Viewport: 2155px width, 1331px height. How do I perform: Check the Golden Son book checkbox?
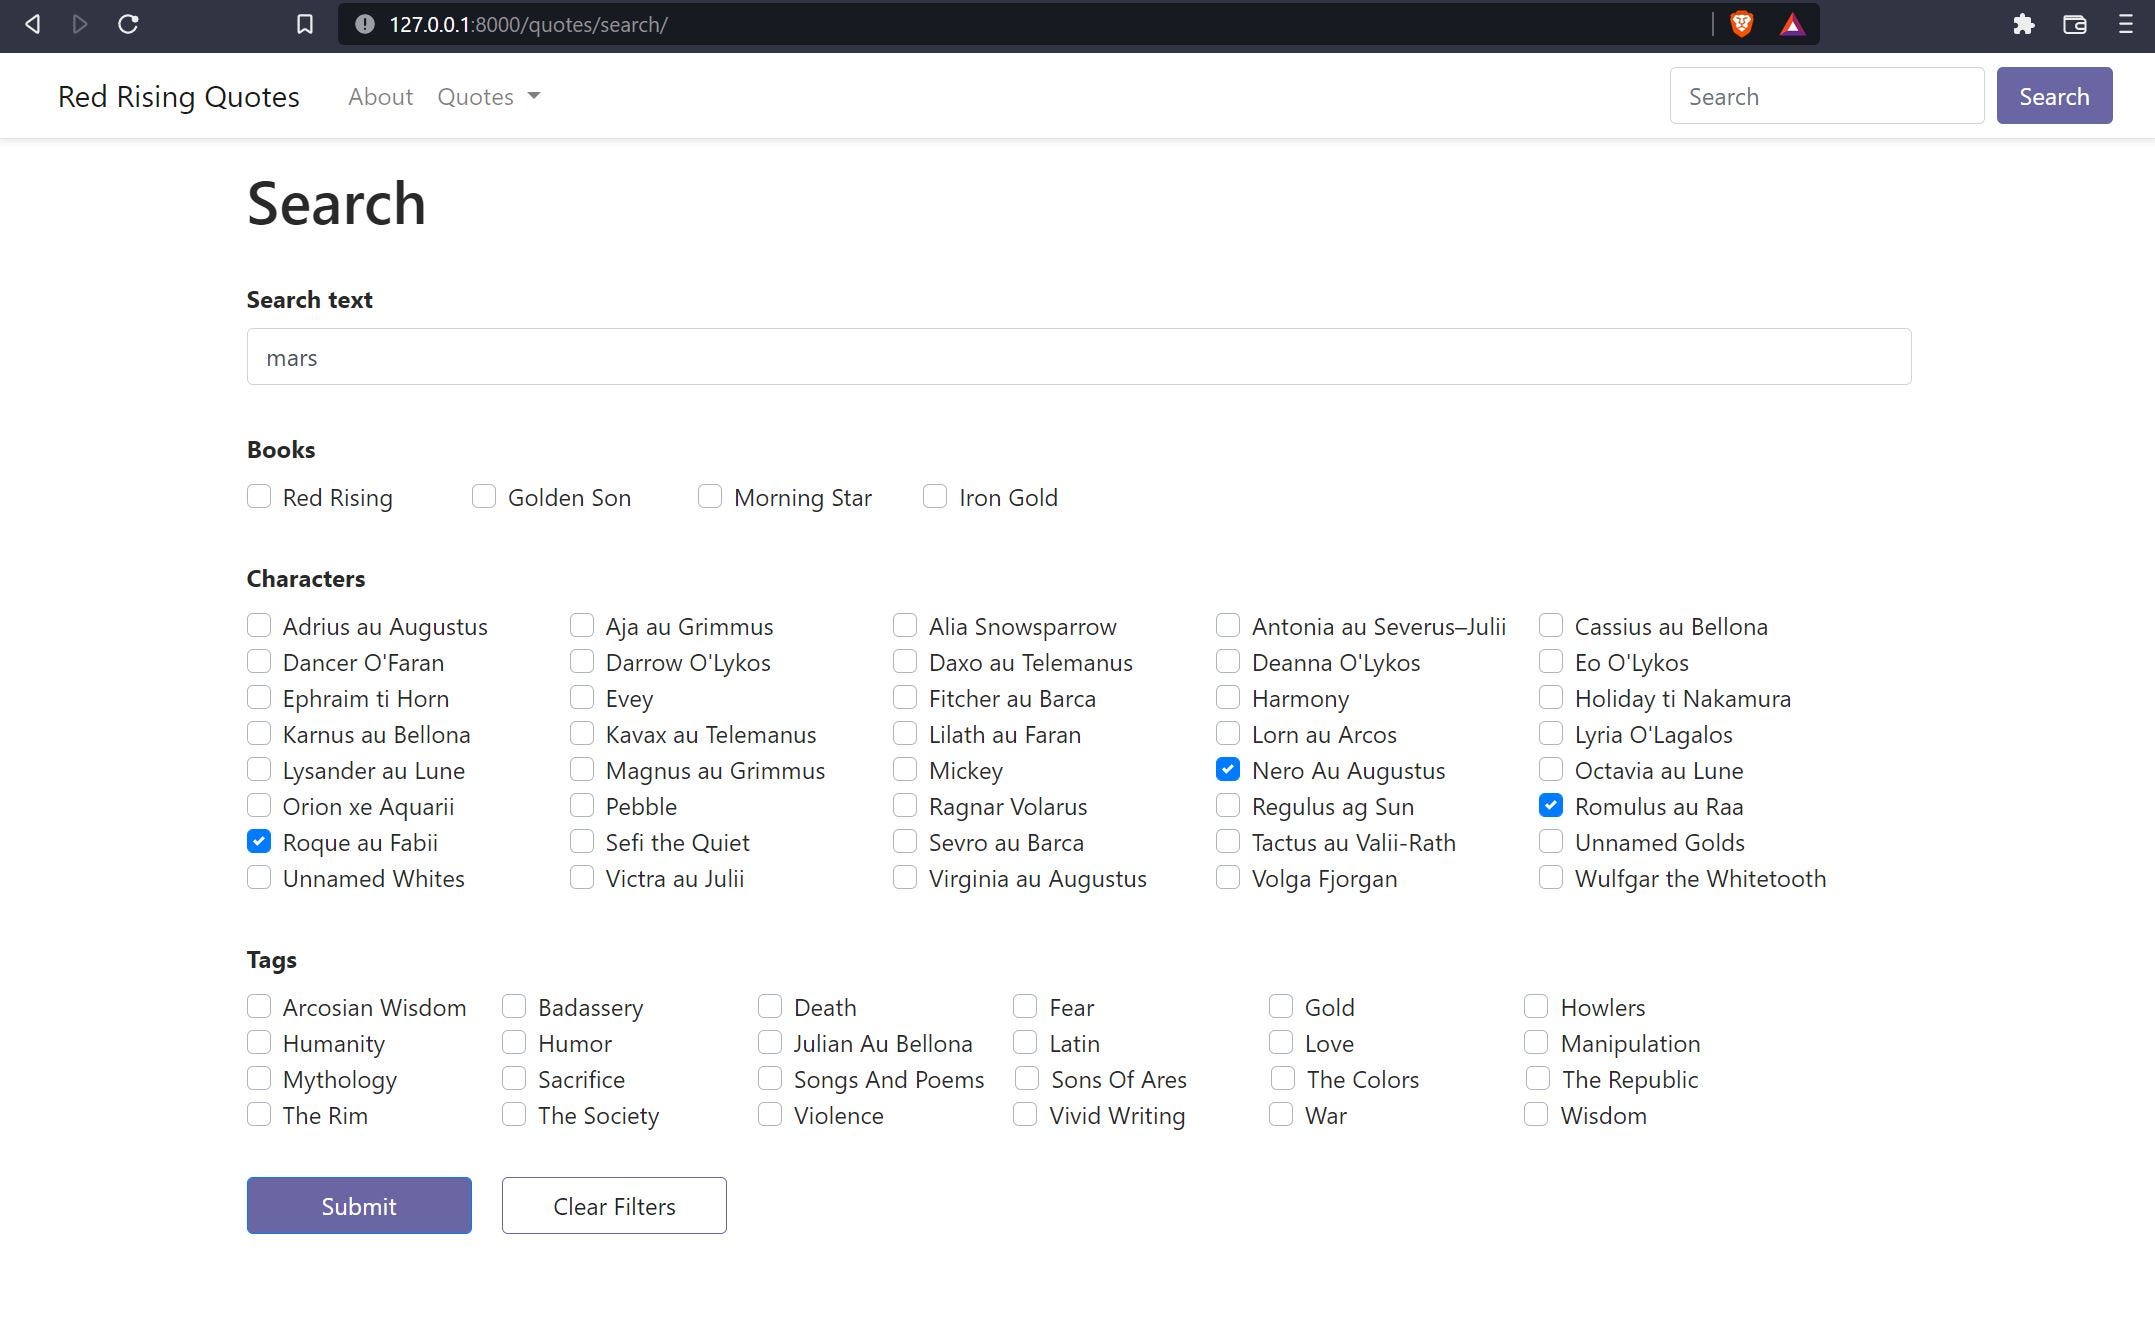point(484,497)
